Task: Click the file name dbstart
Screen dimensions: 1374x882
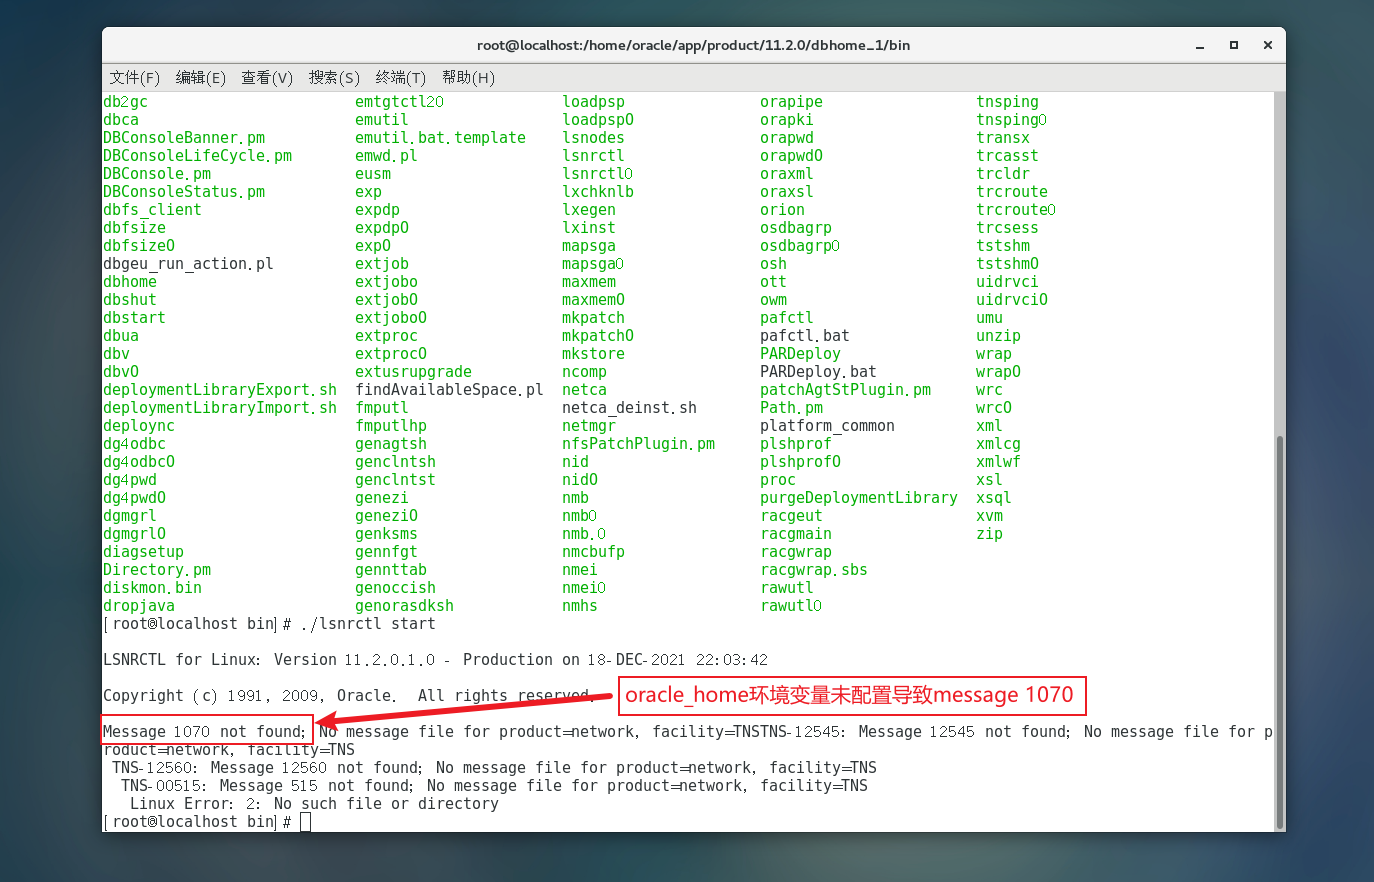Action: point(134,318)
